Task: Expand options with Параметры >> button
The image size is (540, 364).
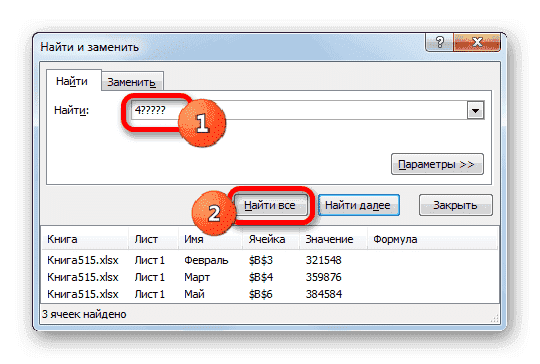Action: [x=437, y=164]
